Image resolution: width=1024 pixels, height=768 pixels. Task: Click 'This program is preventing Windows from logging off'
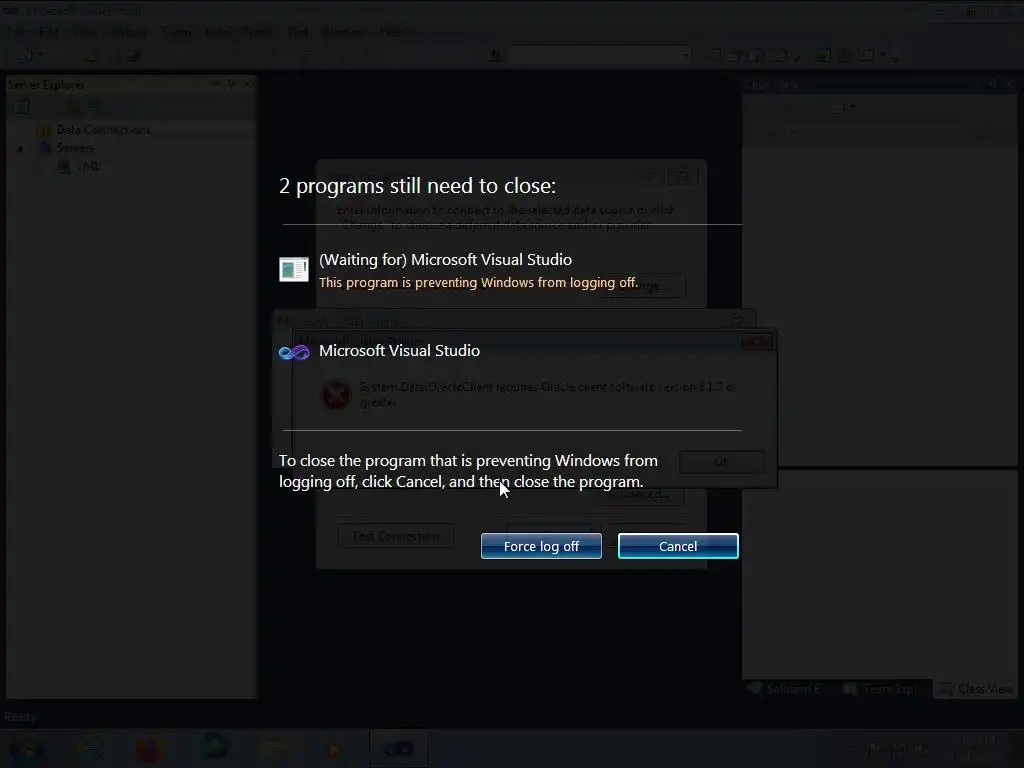[x=478, y=283]
